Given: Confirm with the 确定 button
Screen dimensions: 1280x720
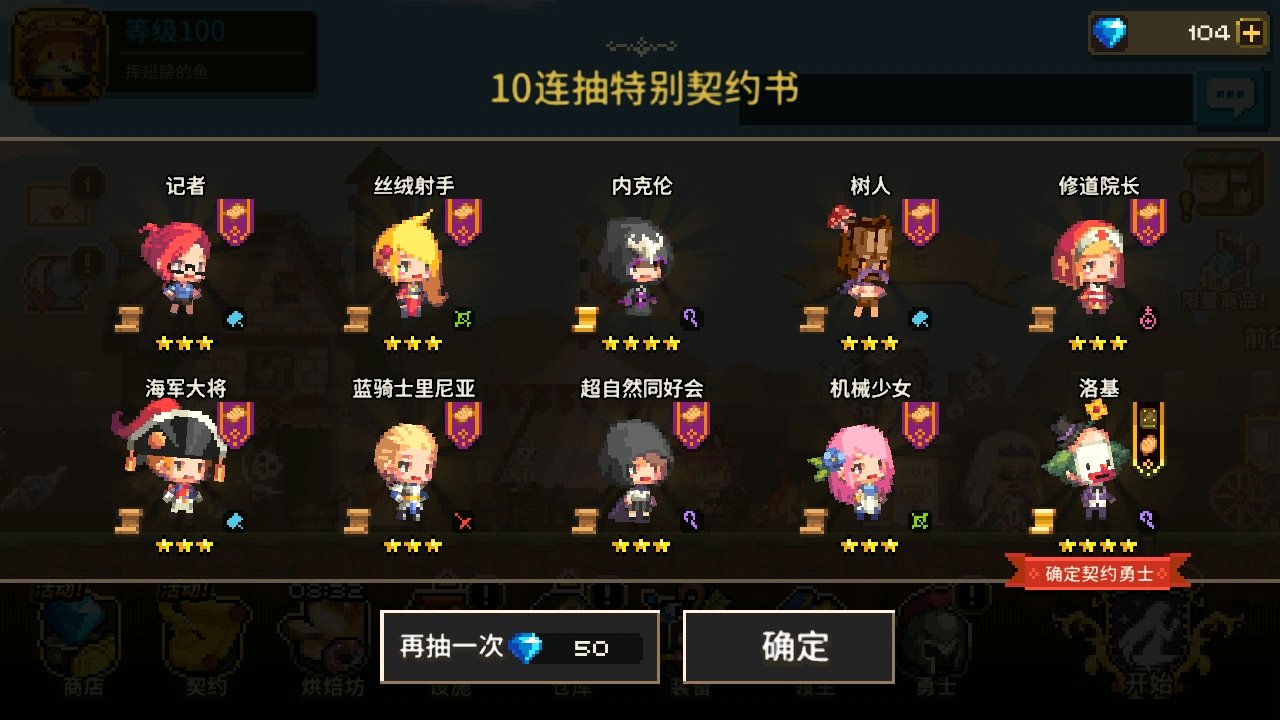Looking at the screenshot, I should [789, 647].
